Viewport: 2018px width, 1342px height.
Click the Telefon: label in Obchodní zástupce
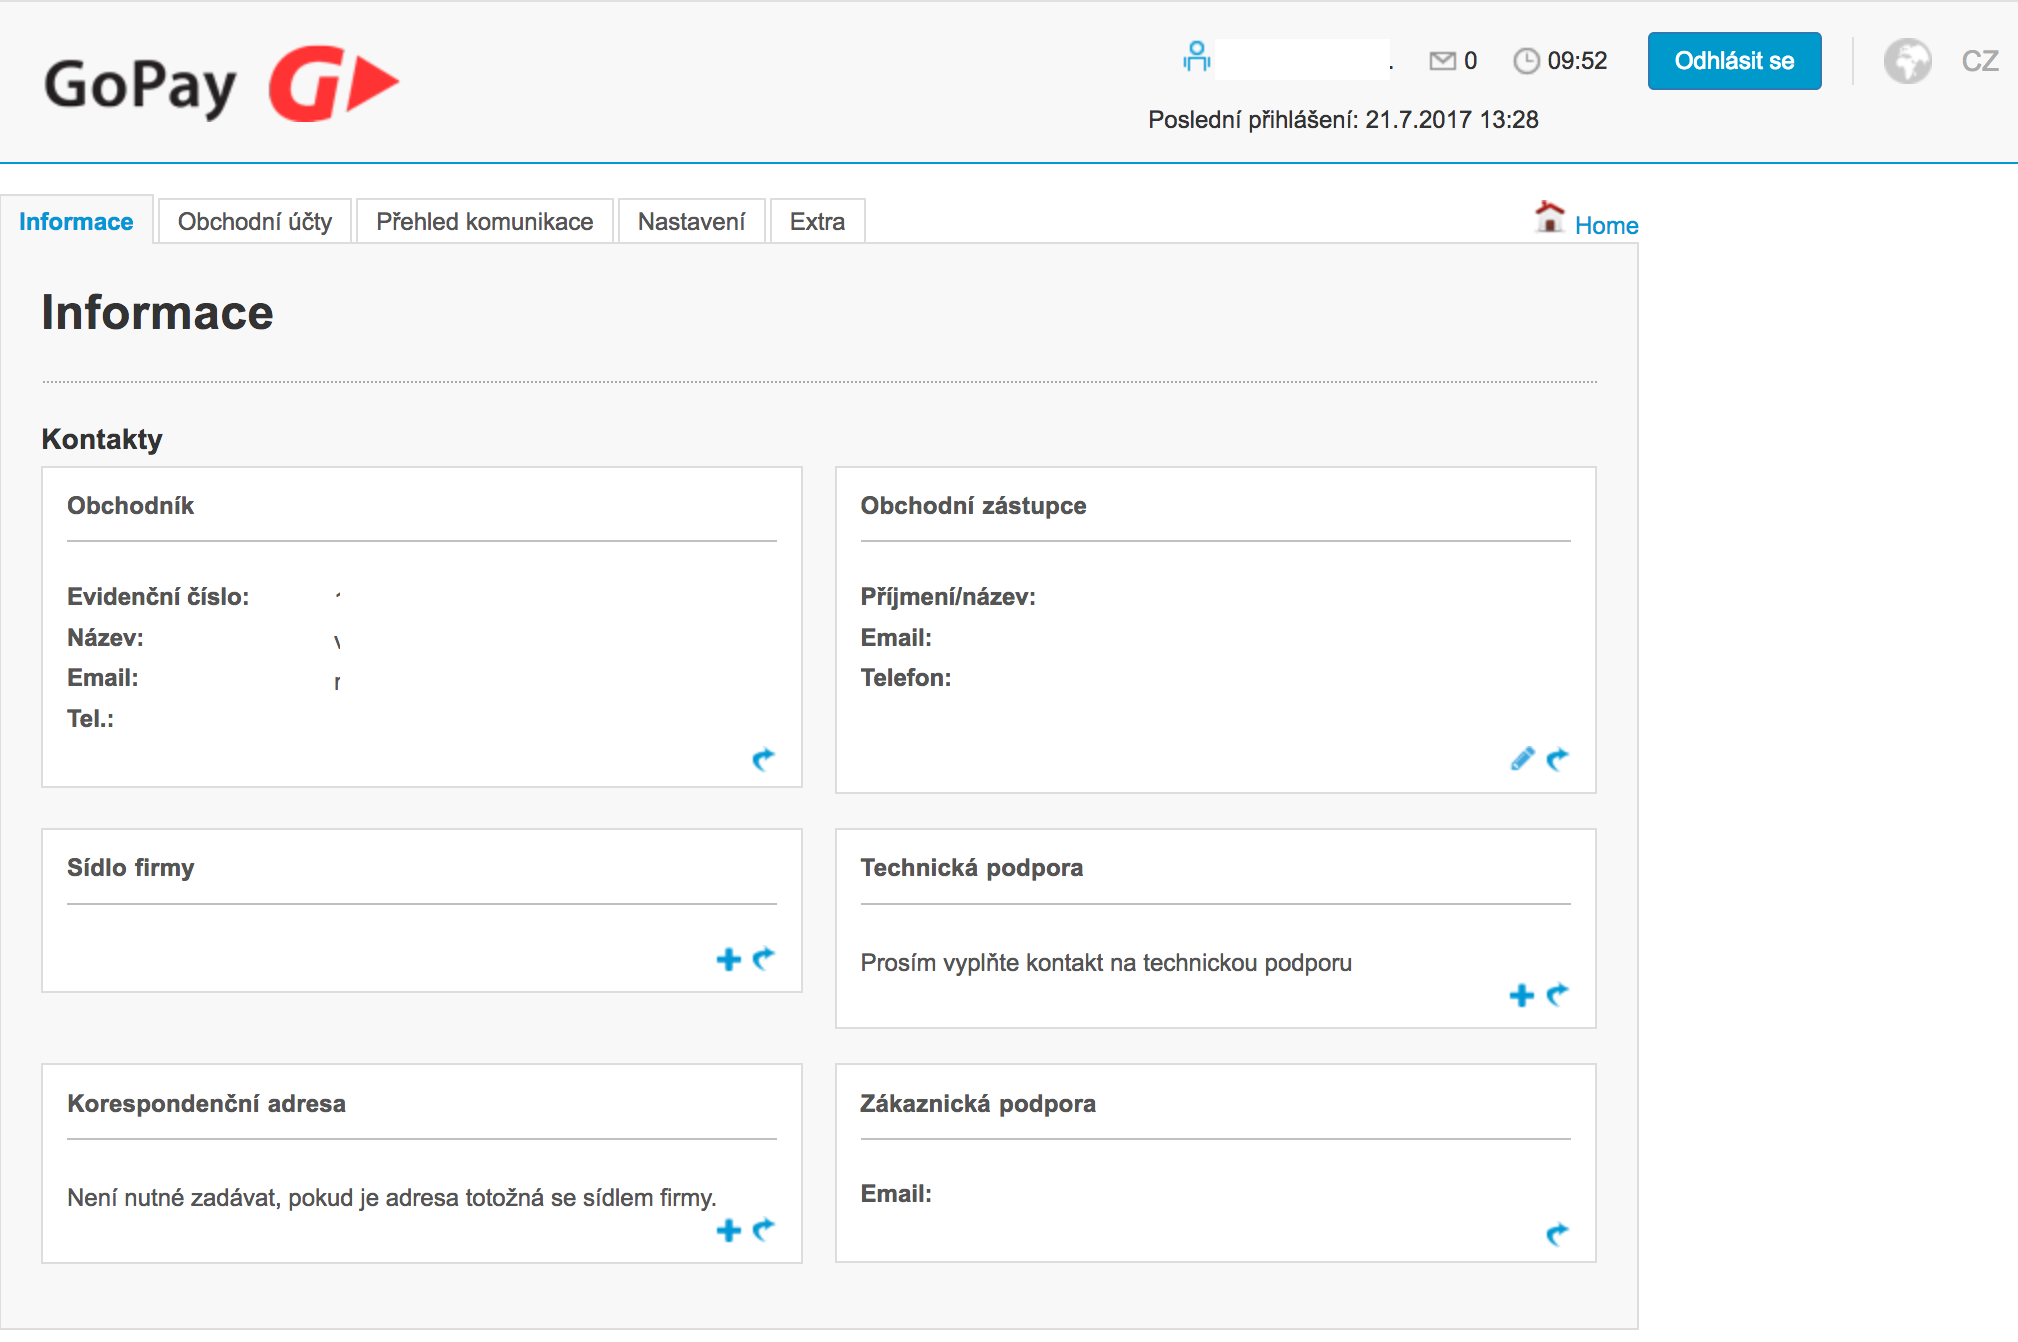click(906, 678)
